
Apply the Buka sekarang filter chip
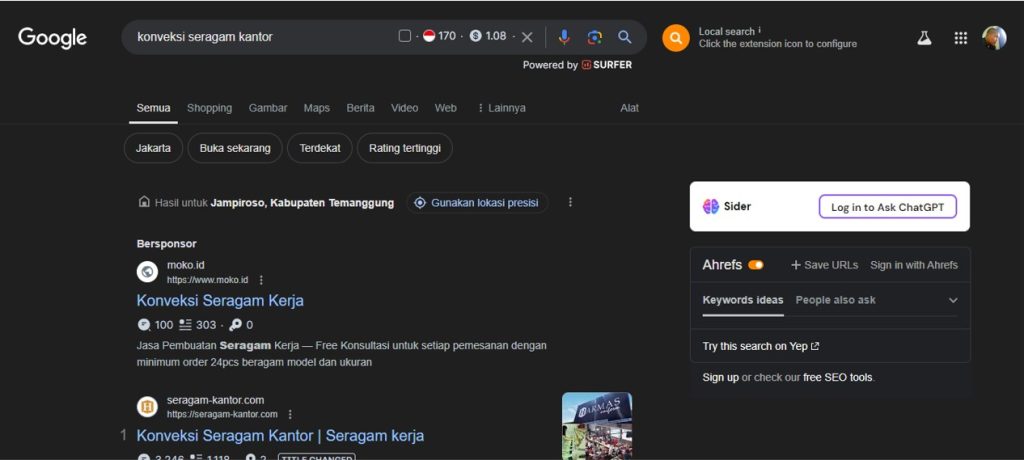tap(235, 148)
